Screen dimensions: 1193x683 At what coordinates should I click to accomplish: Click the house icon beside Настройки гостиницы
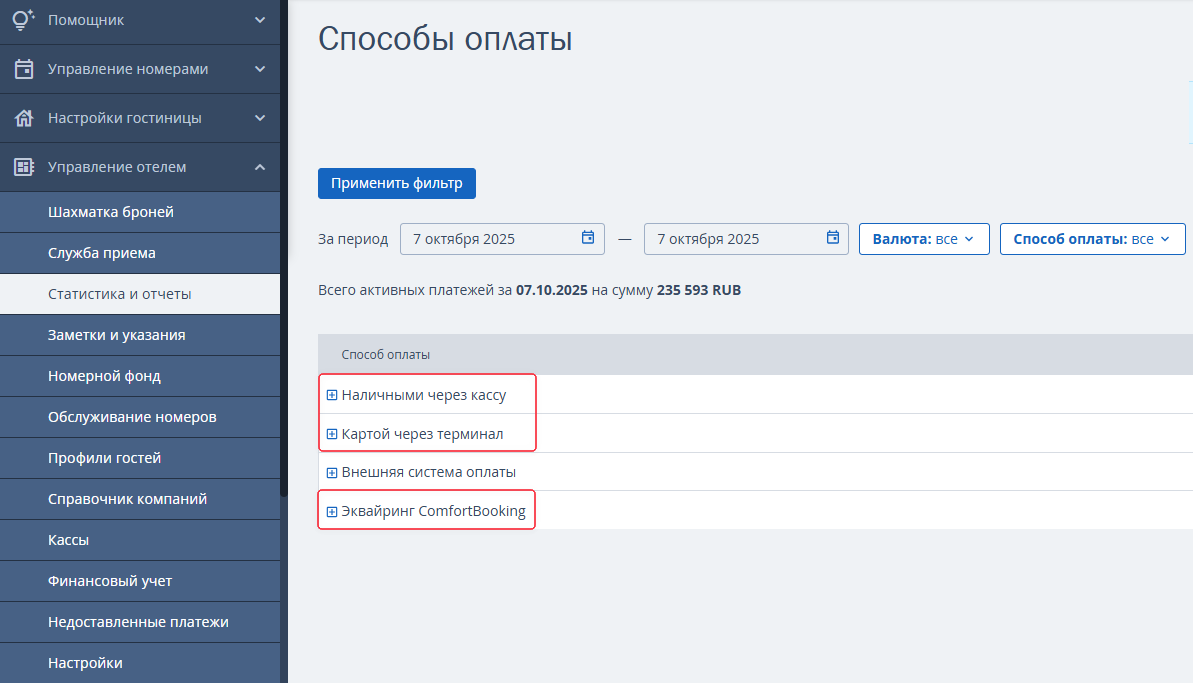(x=24, y=118)
